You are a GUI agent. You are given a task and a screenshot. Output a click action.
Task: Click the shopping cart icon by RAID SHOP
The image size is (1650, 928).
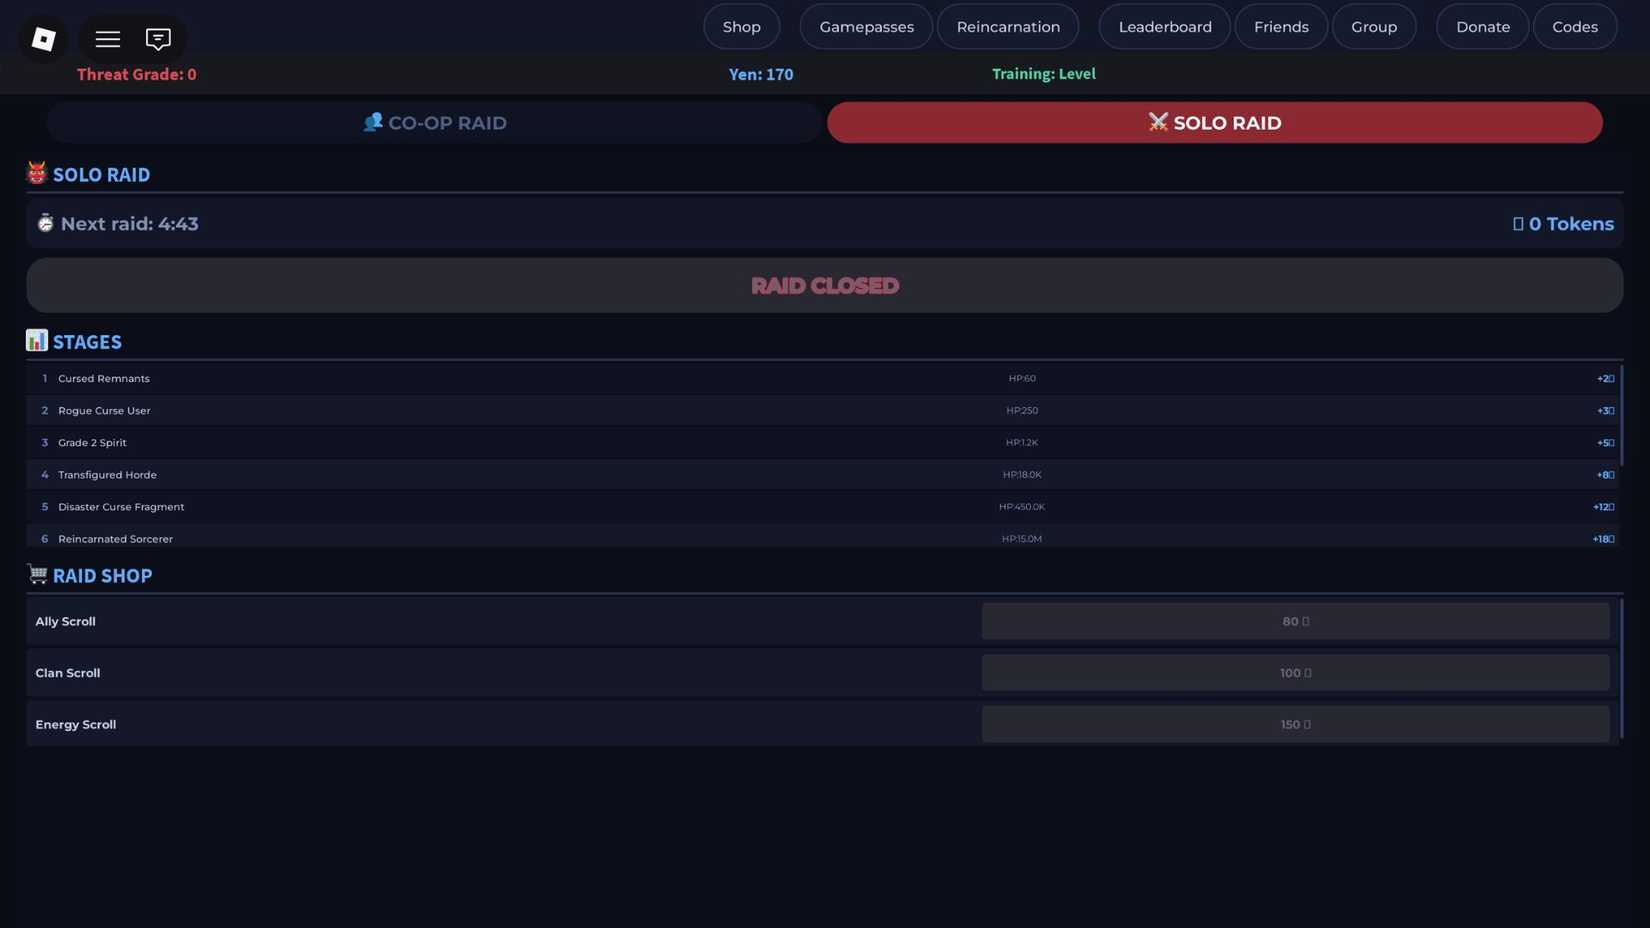point(37,574)
